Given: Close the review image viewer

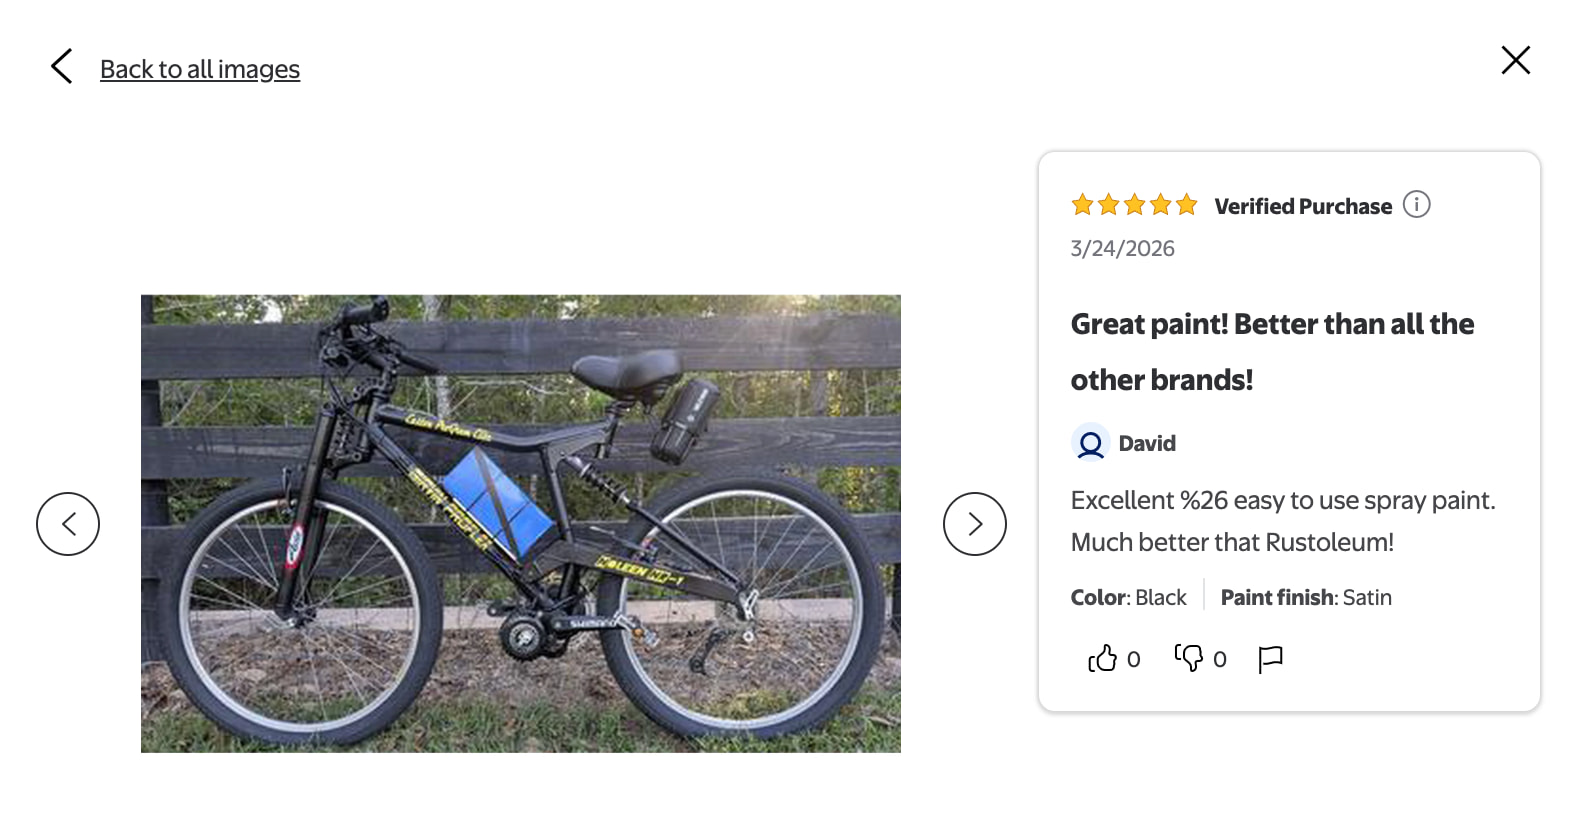Looking at the screenshot, I should [x=1515, y=60].
